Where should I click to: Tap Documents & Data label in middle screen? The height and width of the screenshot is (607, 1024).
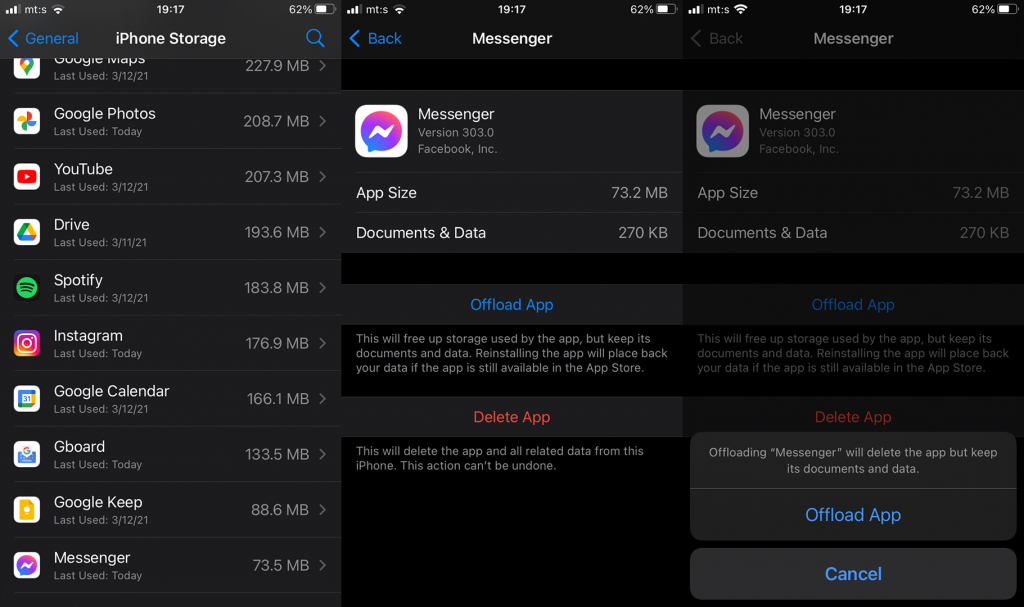pyautogui.click(x=421, y=233)
